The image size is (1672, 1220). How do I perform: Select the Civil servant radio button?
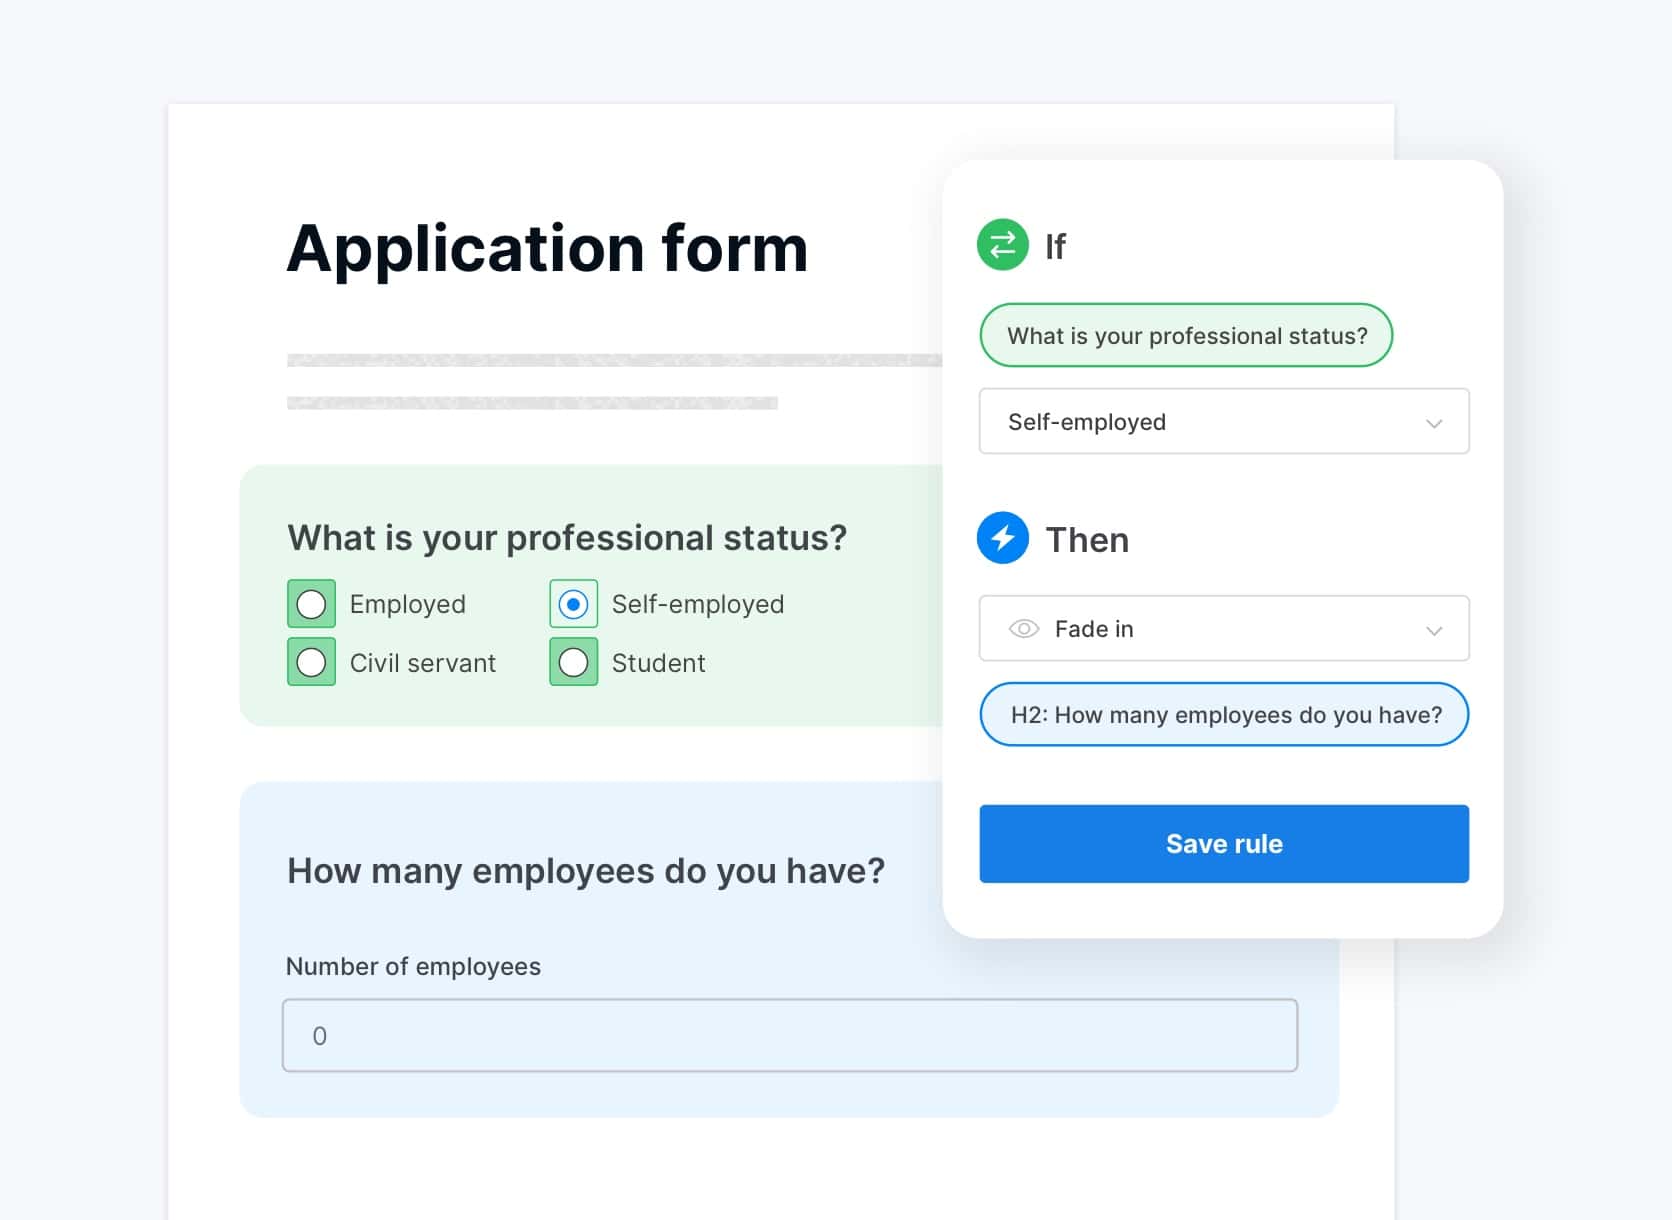[x=311, y=662]
